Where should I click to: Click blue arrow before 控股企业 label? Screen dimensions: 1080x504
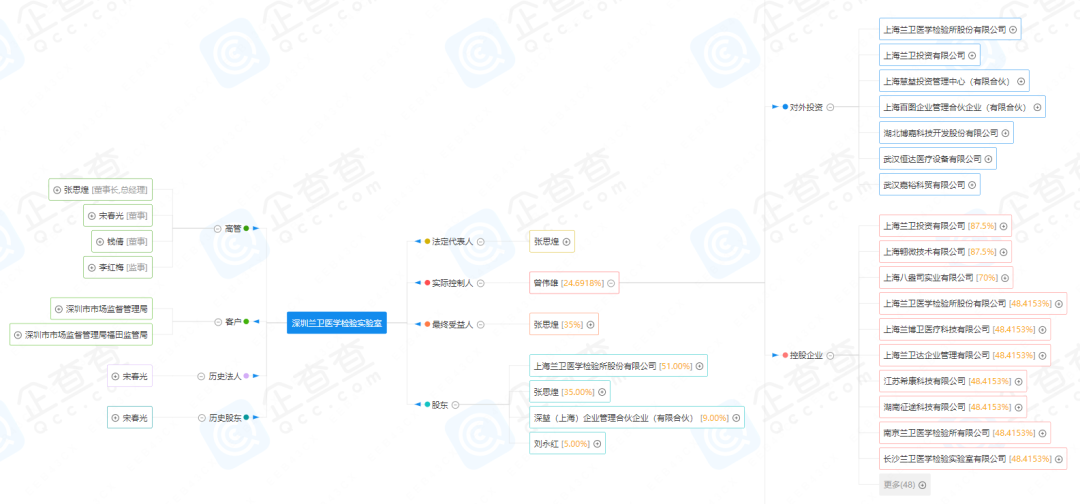pyautogui.click(x=775, y=355)
